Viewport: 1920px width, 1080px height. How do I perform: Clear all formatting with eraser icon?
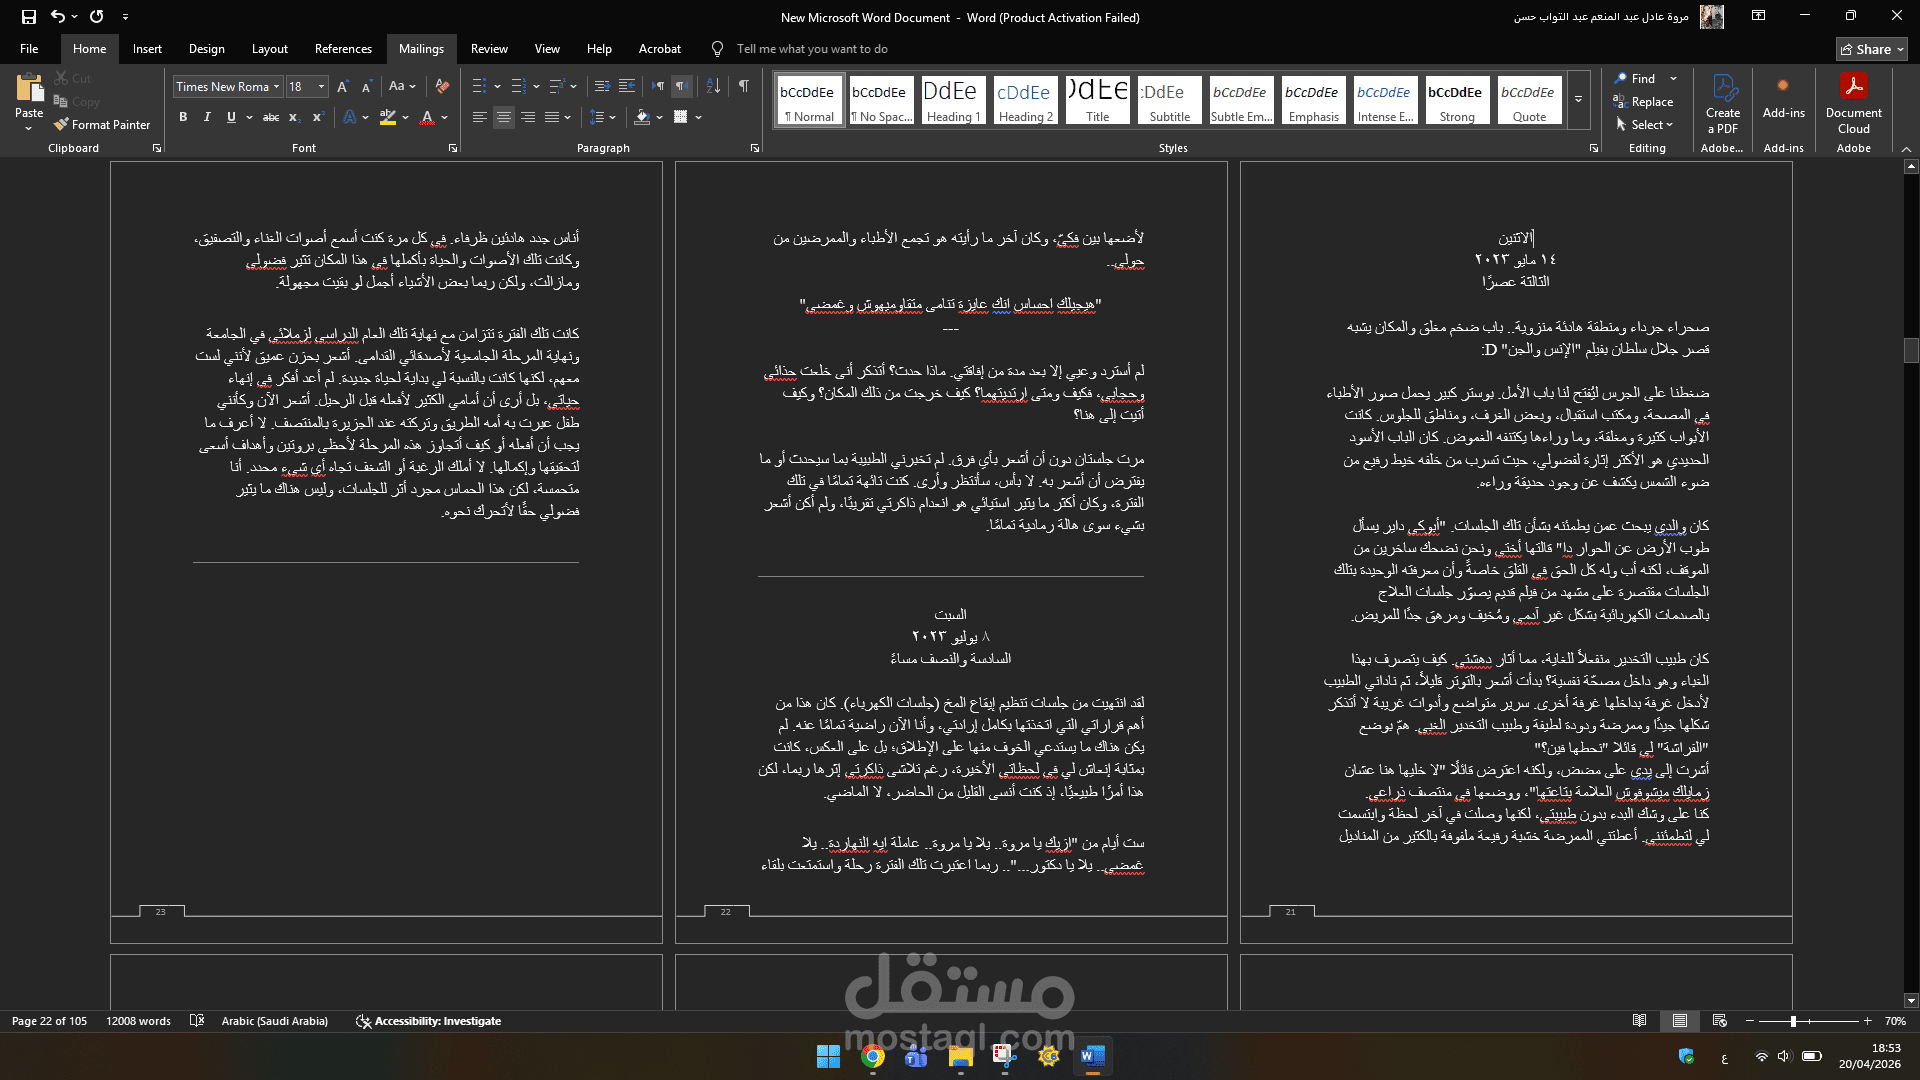pyautogui.click(x=442, y=87)
